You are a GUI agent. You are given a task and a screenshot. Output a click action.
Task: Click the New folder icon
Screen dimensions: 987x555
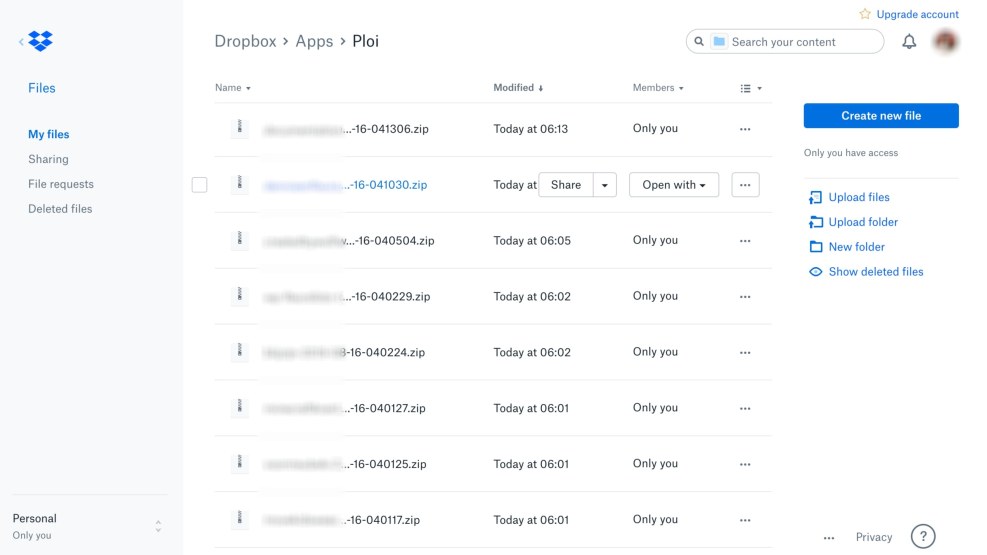[816, 247]
